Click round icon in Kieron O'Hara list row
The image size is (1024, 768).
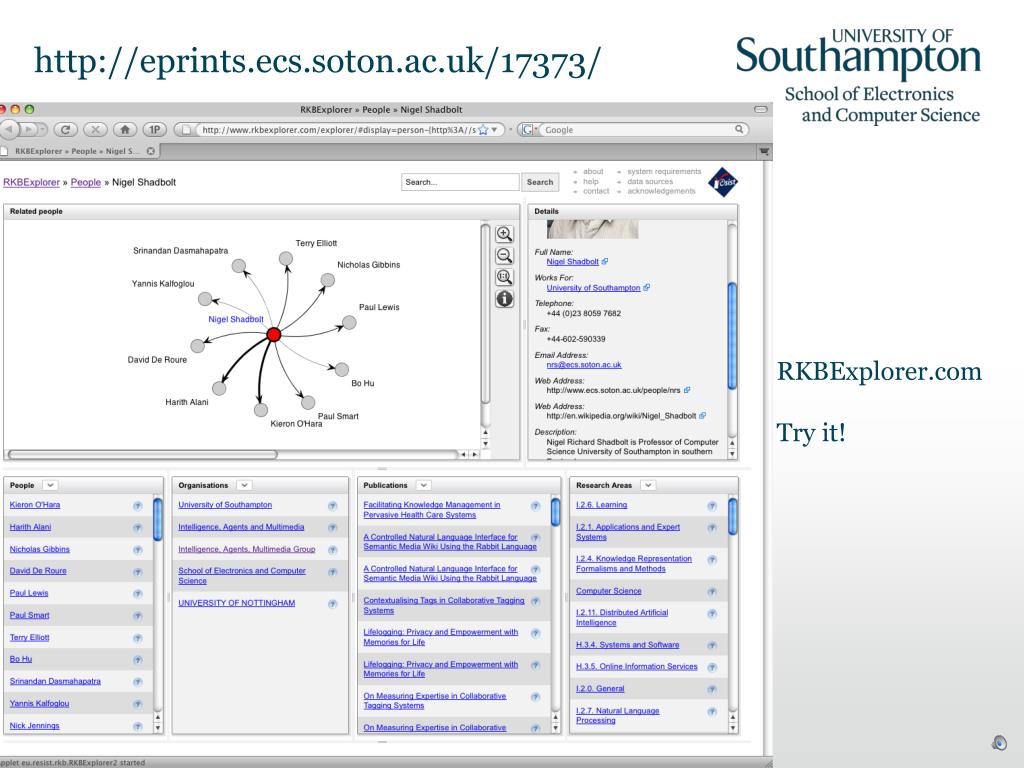[137, 505]
